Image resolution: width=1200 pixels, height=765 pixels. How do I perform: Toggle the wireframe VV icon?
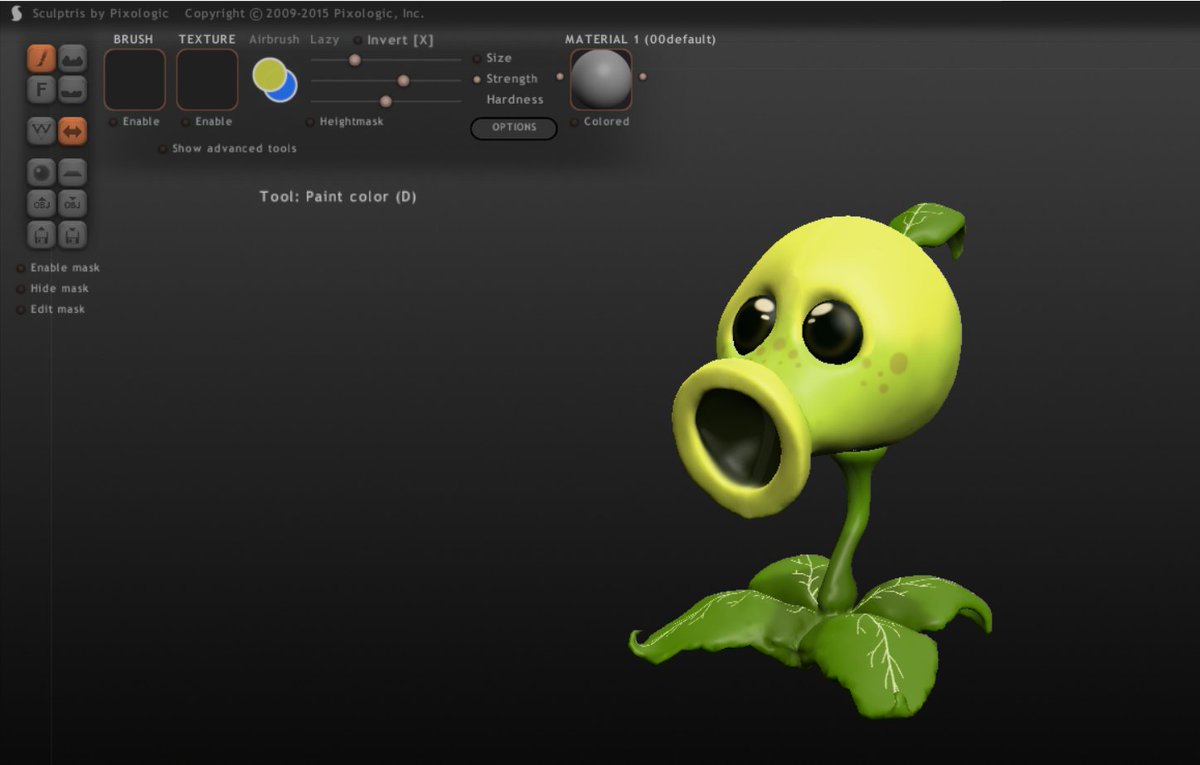click(41, 131)
